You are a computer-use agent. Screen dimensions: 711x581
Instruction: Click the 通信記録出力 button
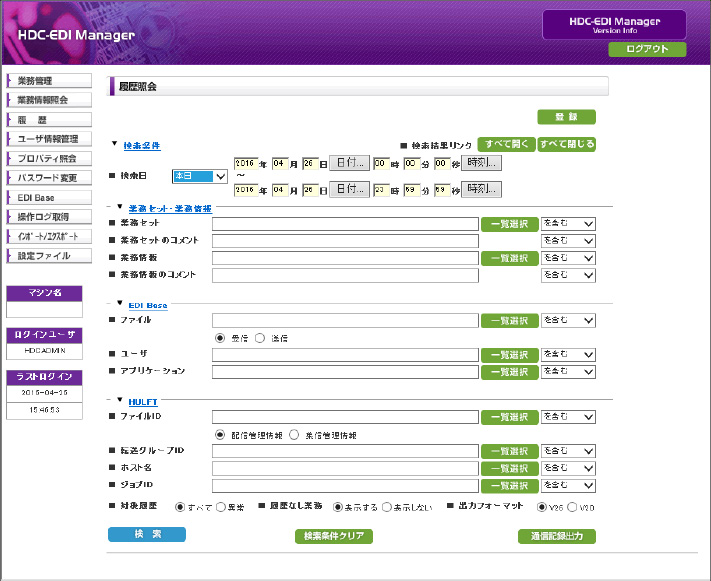pyautogui.click(x=557, y=536)
